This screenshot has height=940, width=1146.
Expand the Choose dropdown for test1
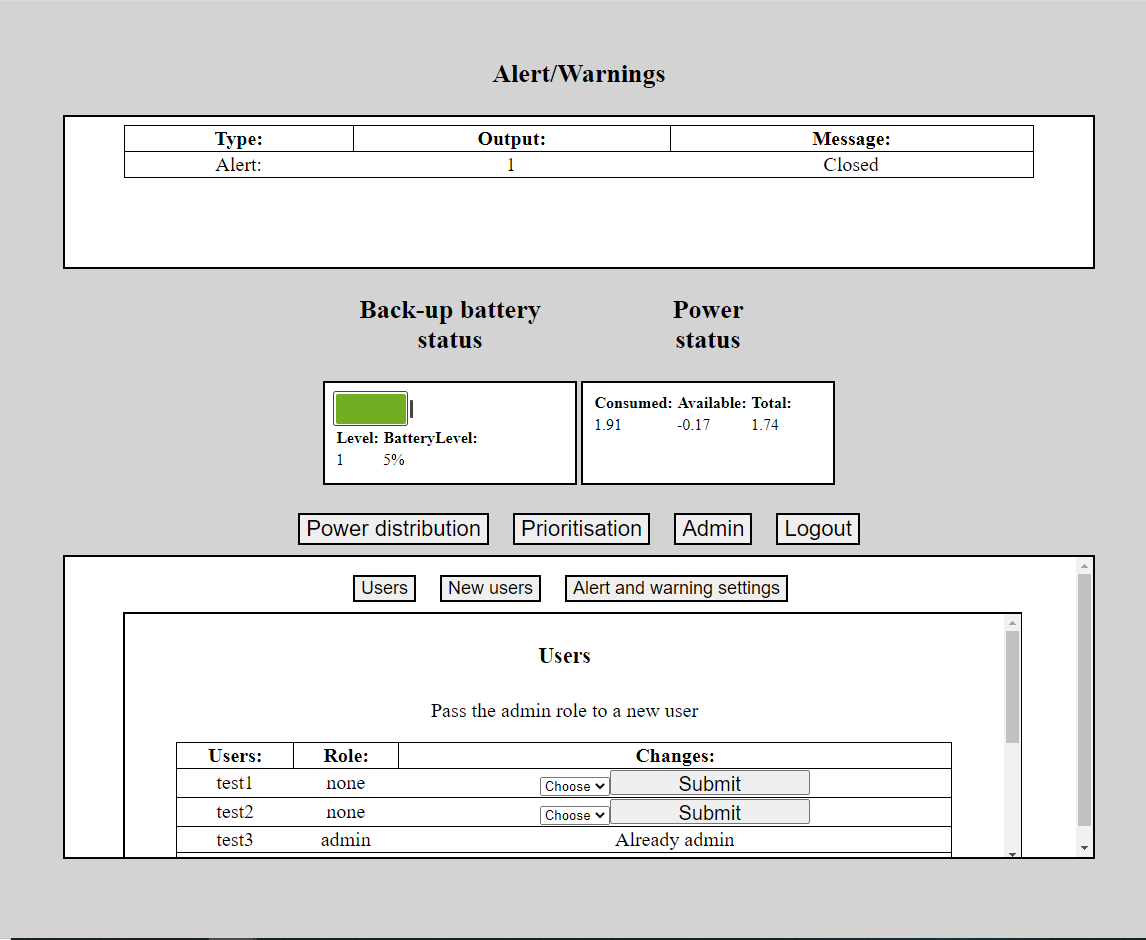(x=574, y=787)
